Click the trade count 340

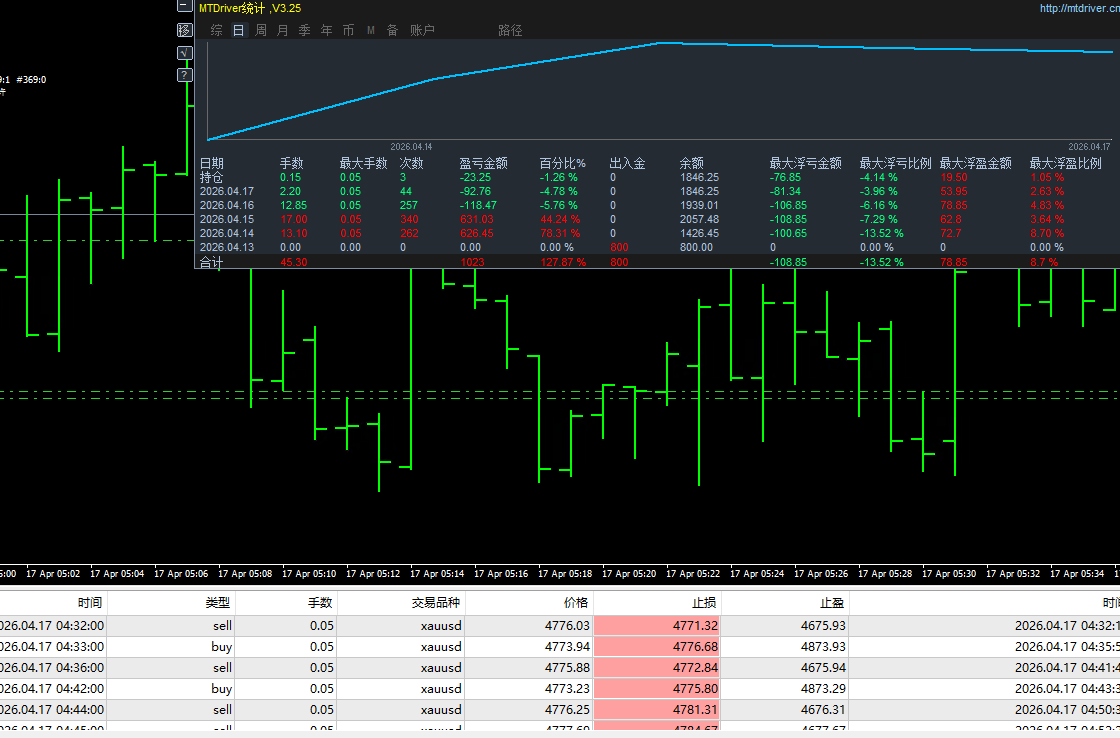pyautogui.click(x=409, y=219)
